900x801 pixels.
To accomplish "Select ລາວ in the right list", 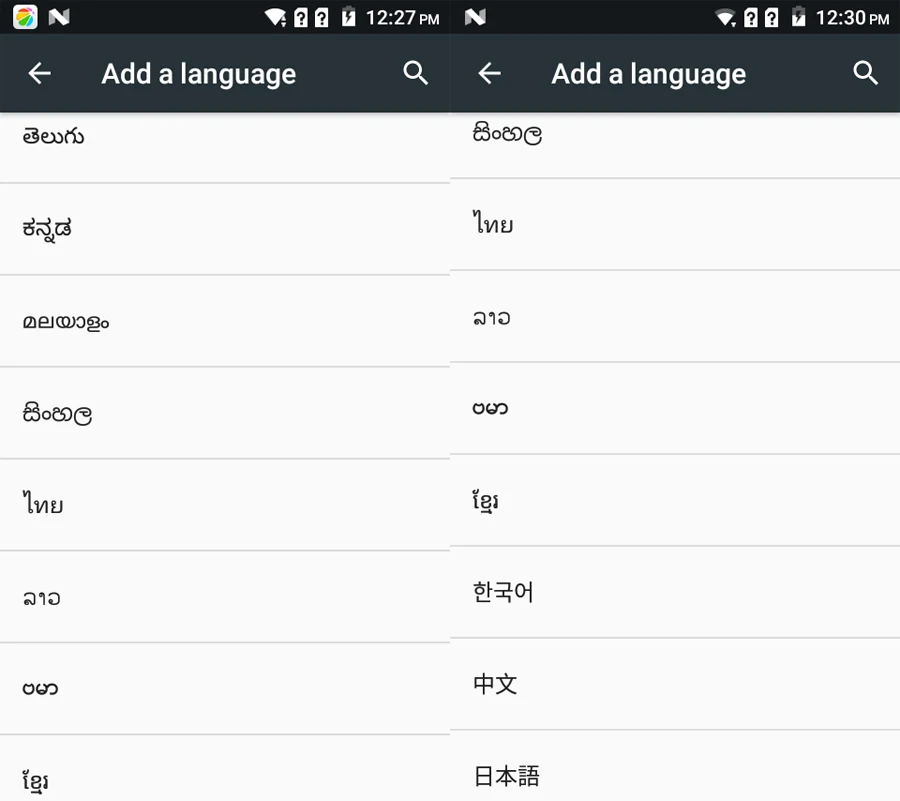I will 675,316.
